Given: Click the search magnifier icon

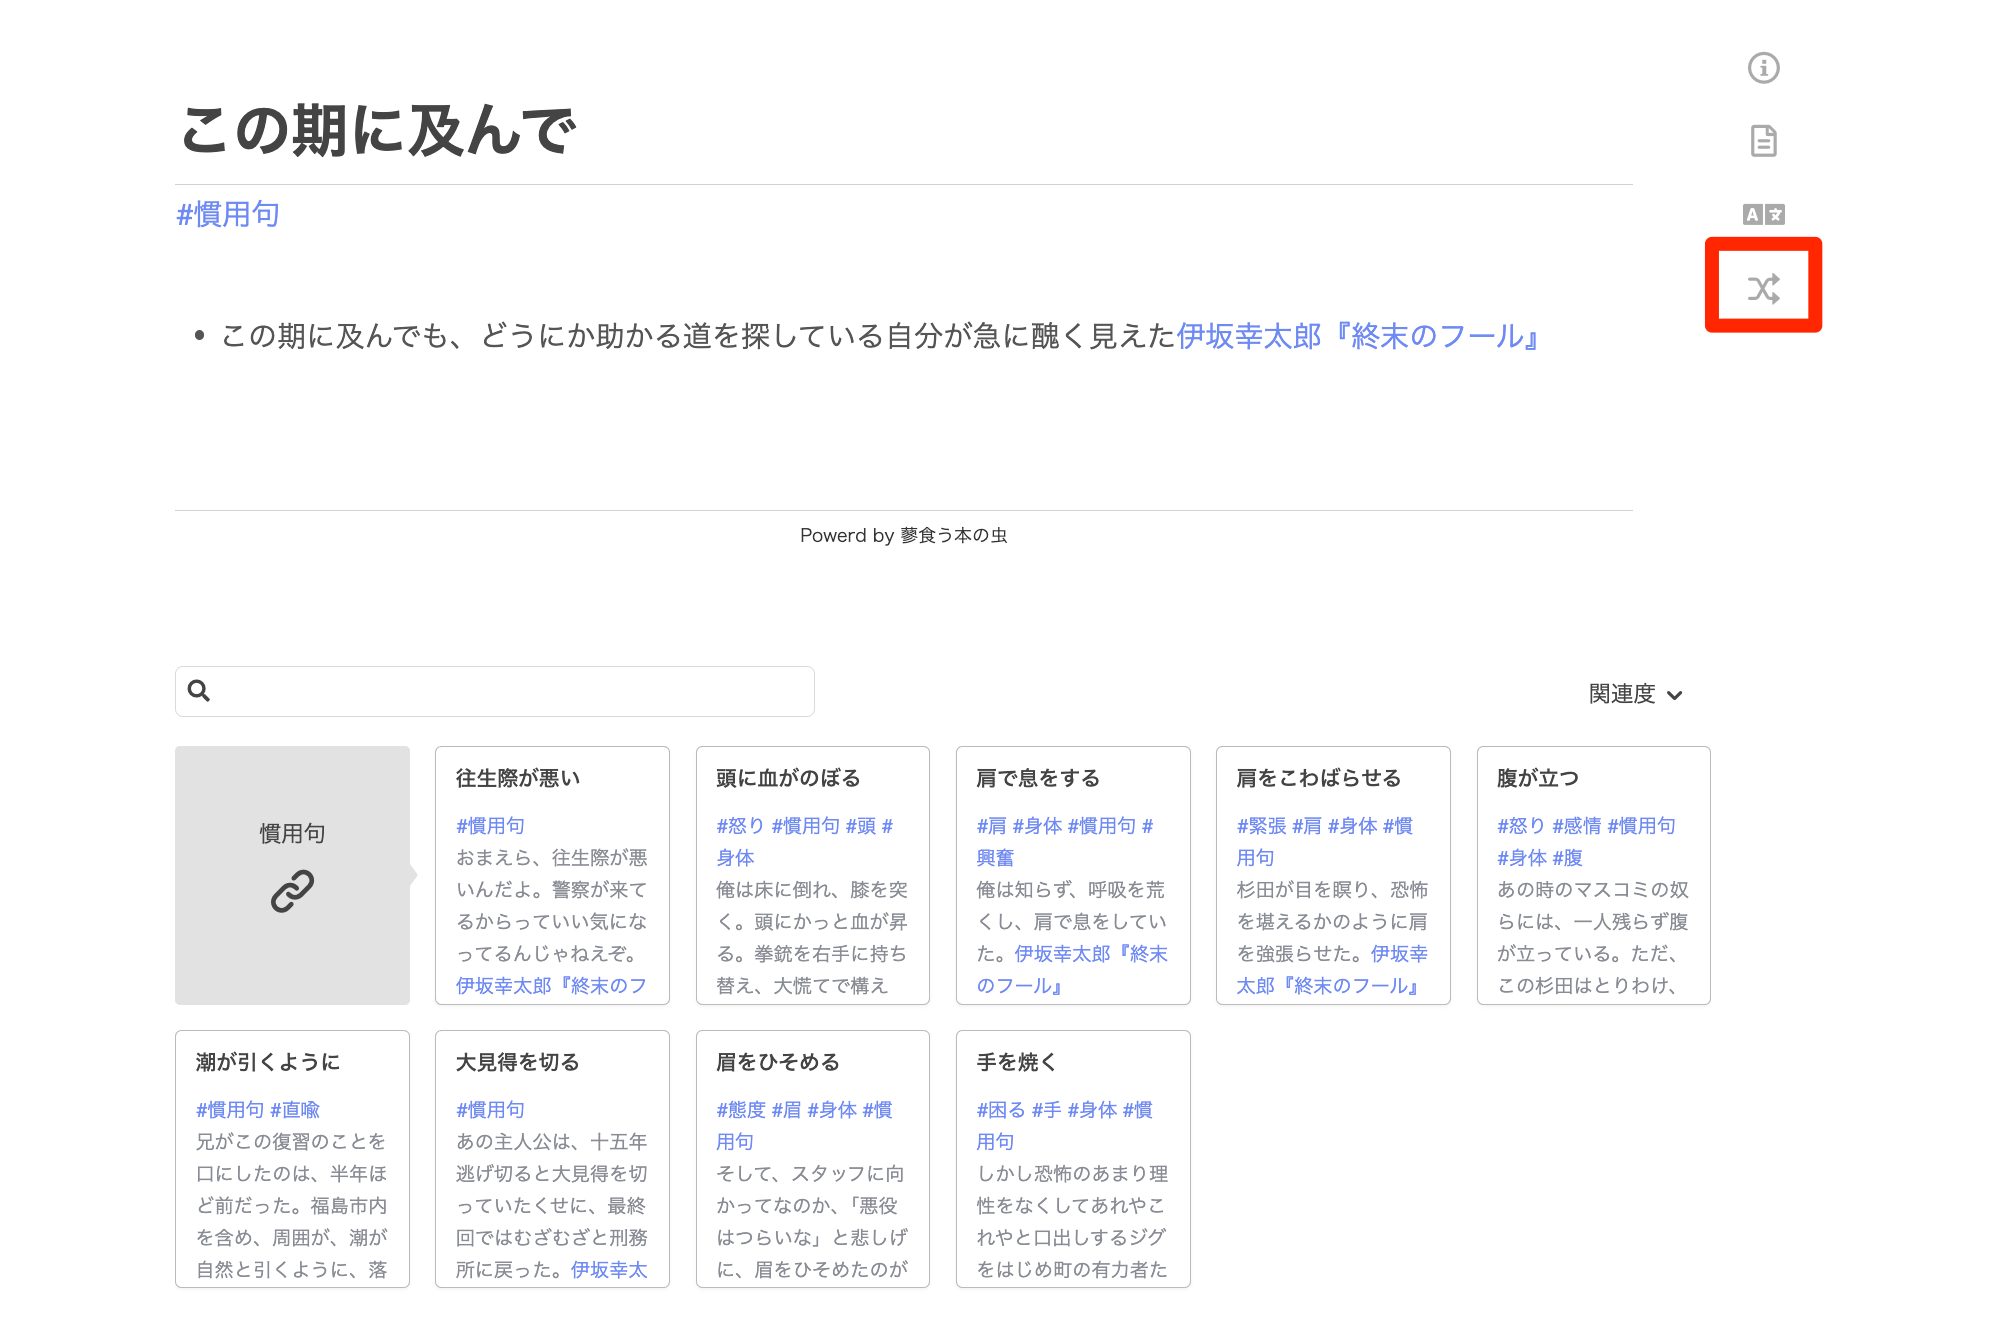Looking at the screenshot, I should tap(199, 691).
